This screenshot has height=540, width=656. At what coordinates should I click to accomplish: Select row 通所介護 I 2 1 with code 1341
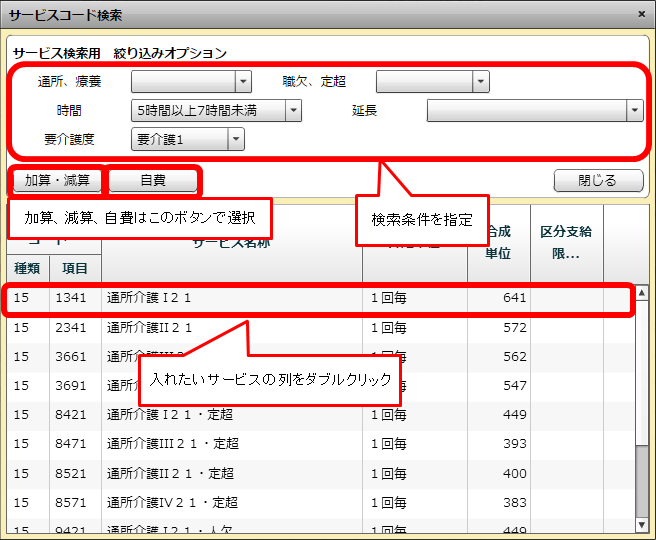point(300,298)
